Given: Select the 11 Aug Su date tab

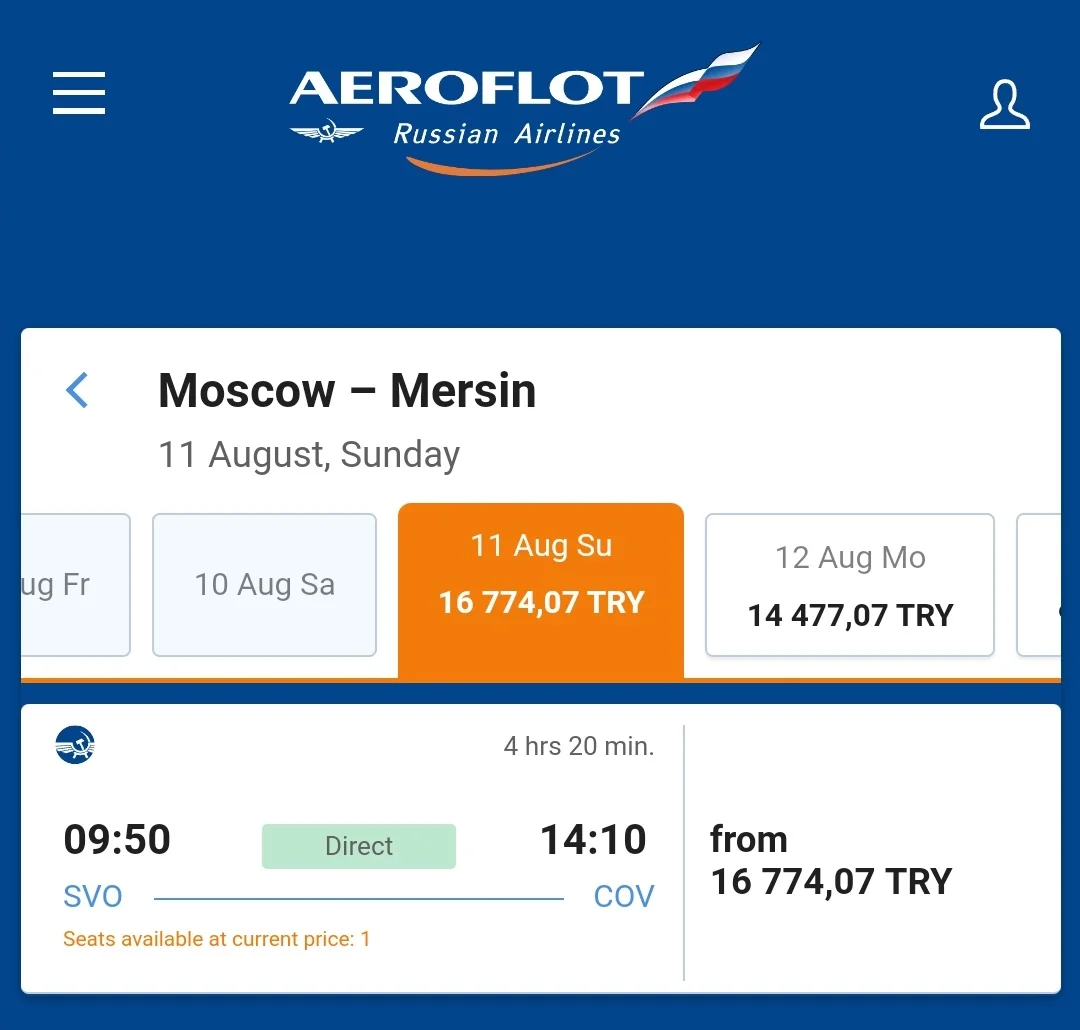Looking at the screenshot, I should tap(541, 575).
